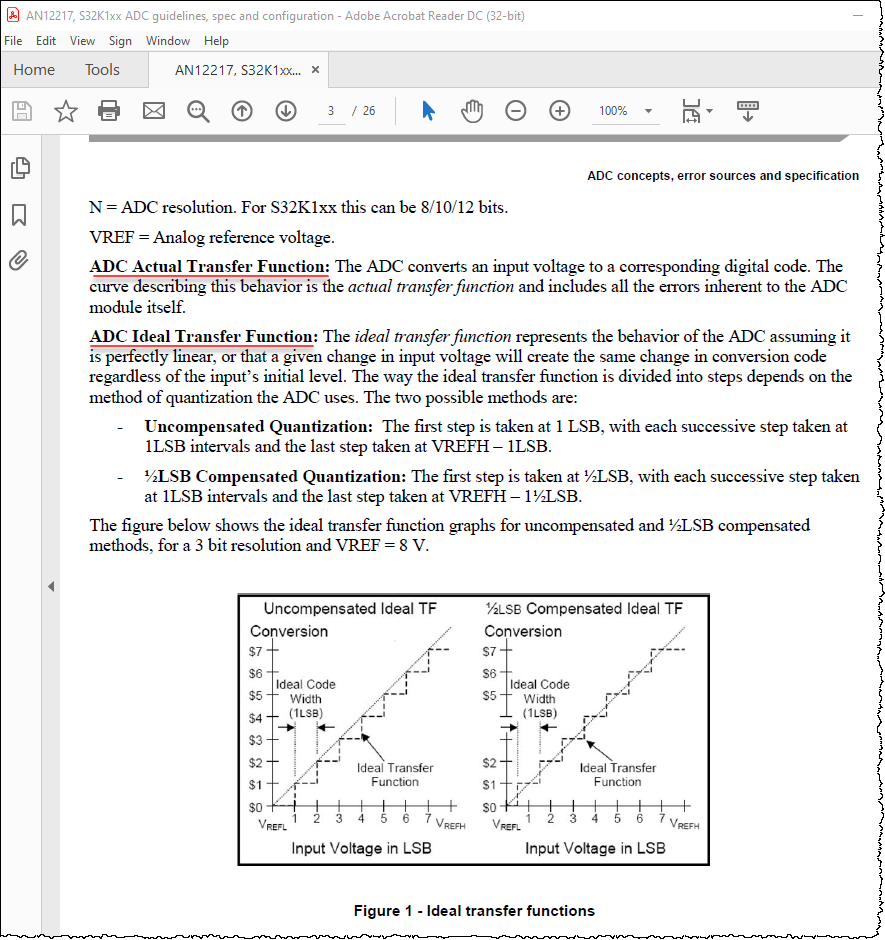This screenshot has width=885, height=940.
Task: Open the Find text magnifier tool
Action: (198, 112)
